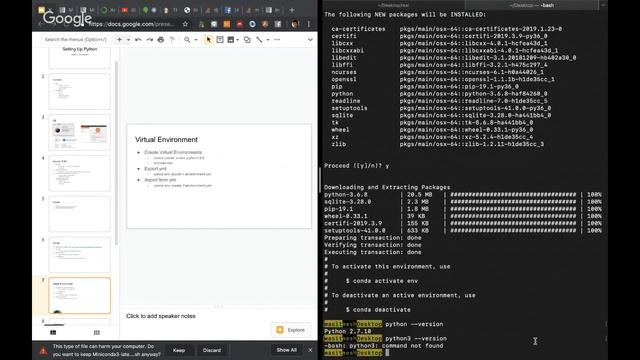The width and height of the screenshot is (640, 360).
Task: Open the new slide layout dropdown arrow
Action: click(128, 40)
